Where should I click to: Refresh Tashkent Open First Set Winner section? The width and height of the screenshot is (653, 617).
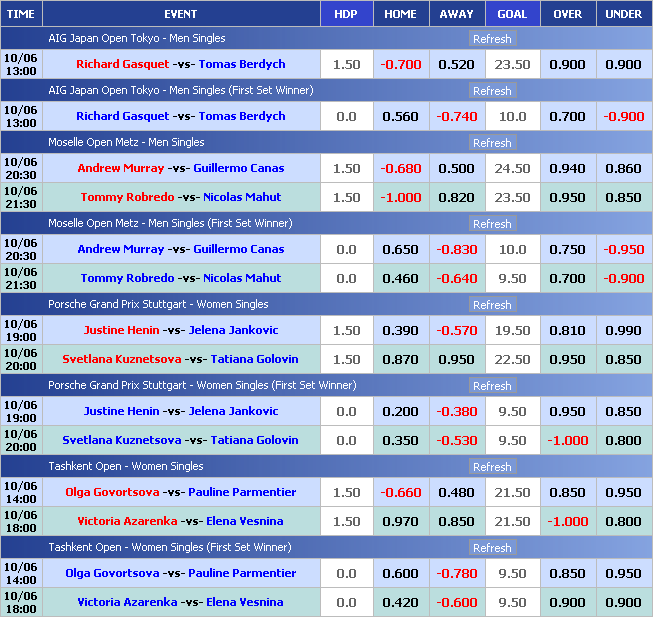click(491, 548)
